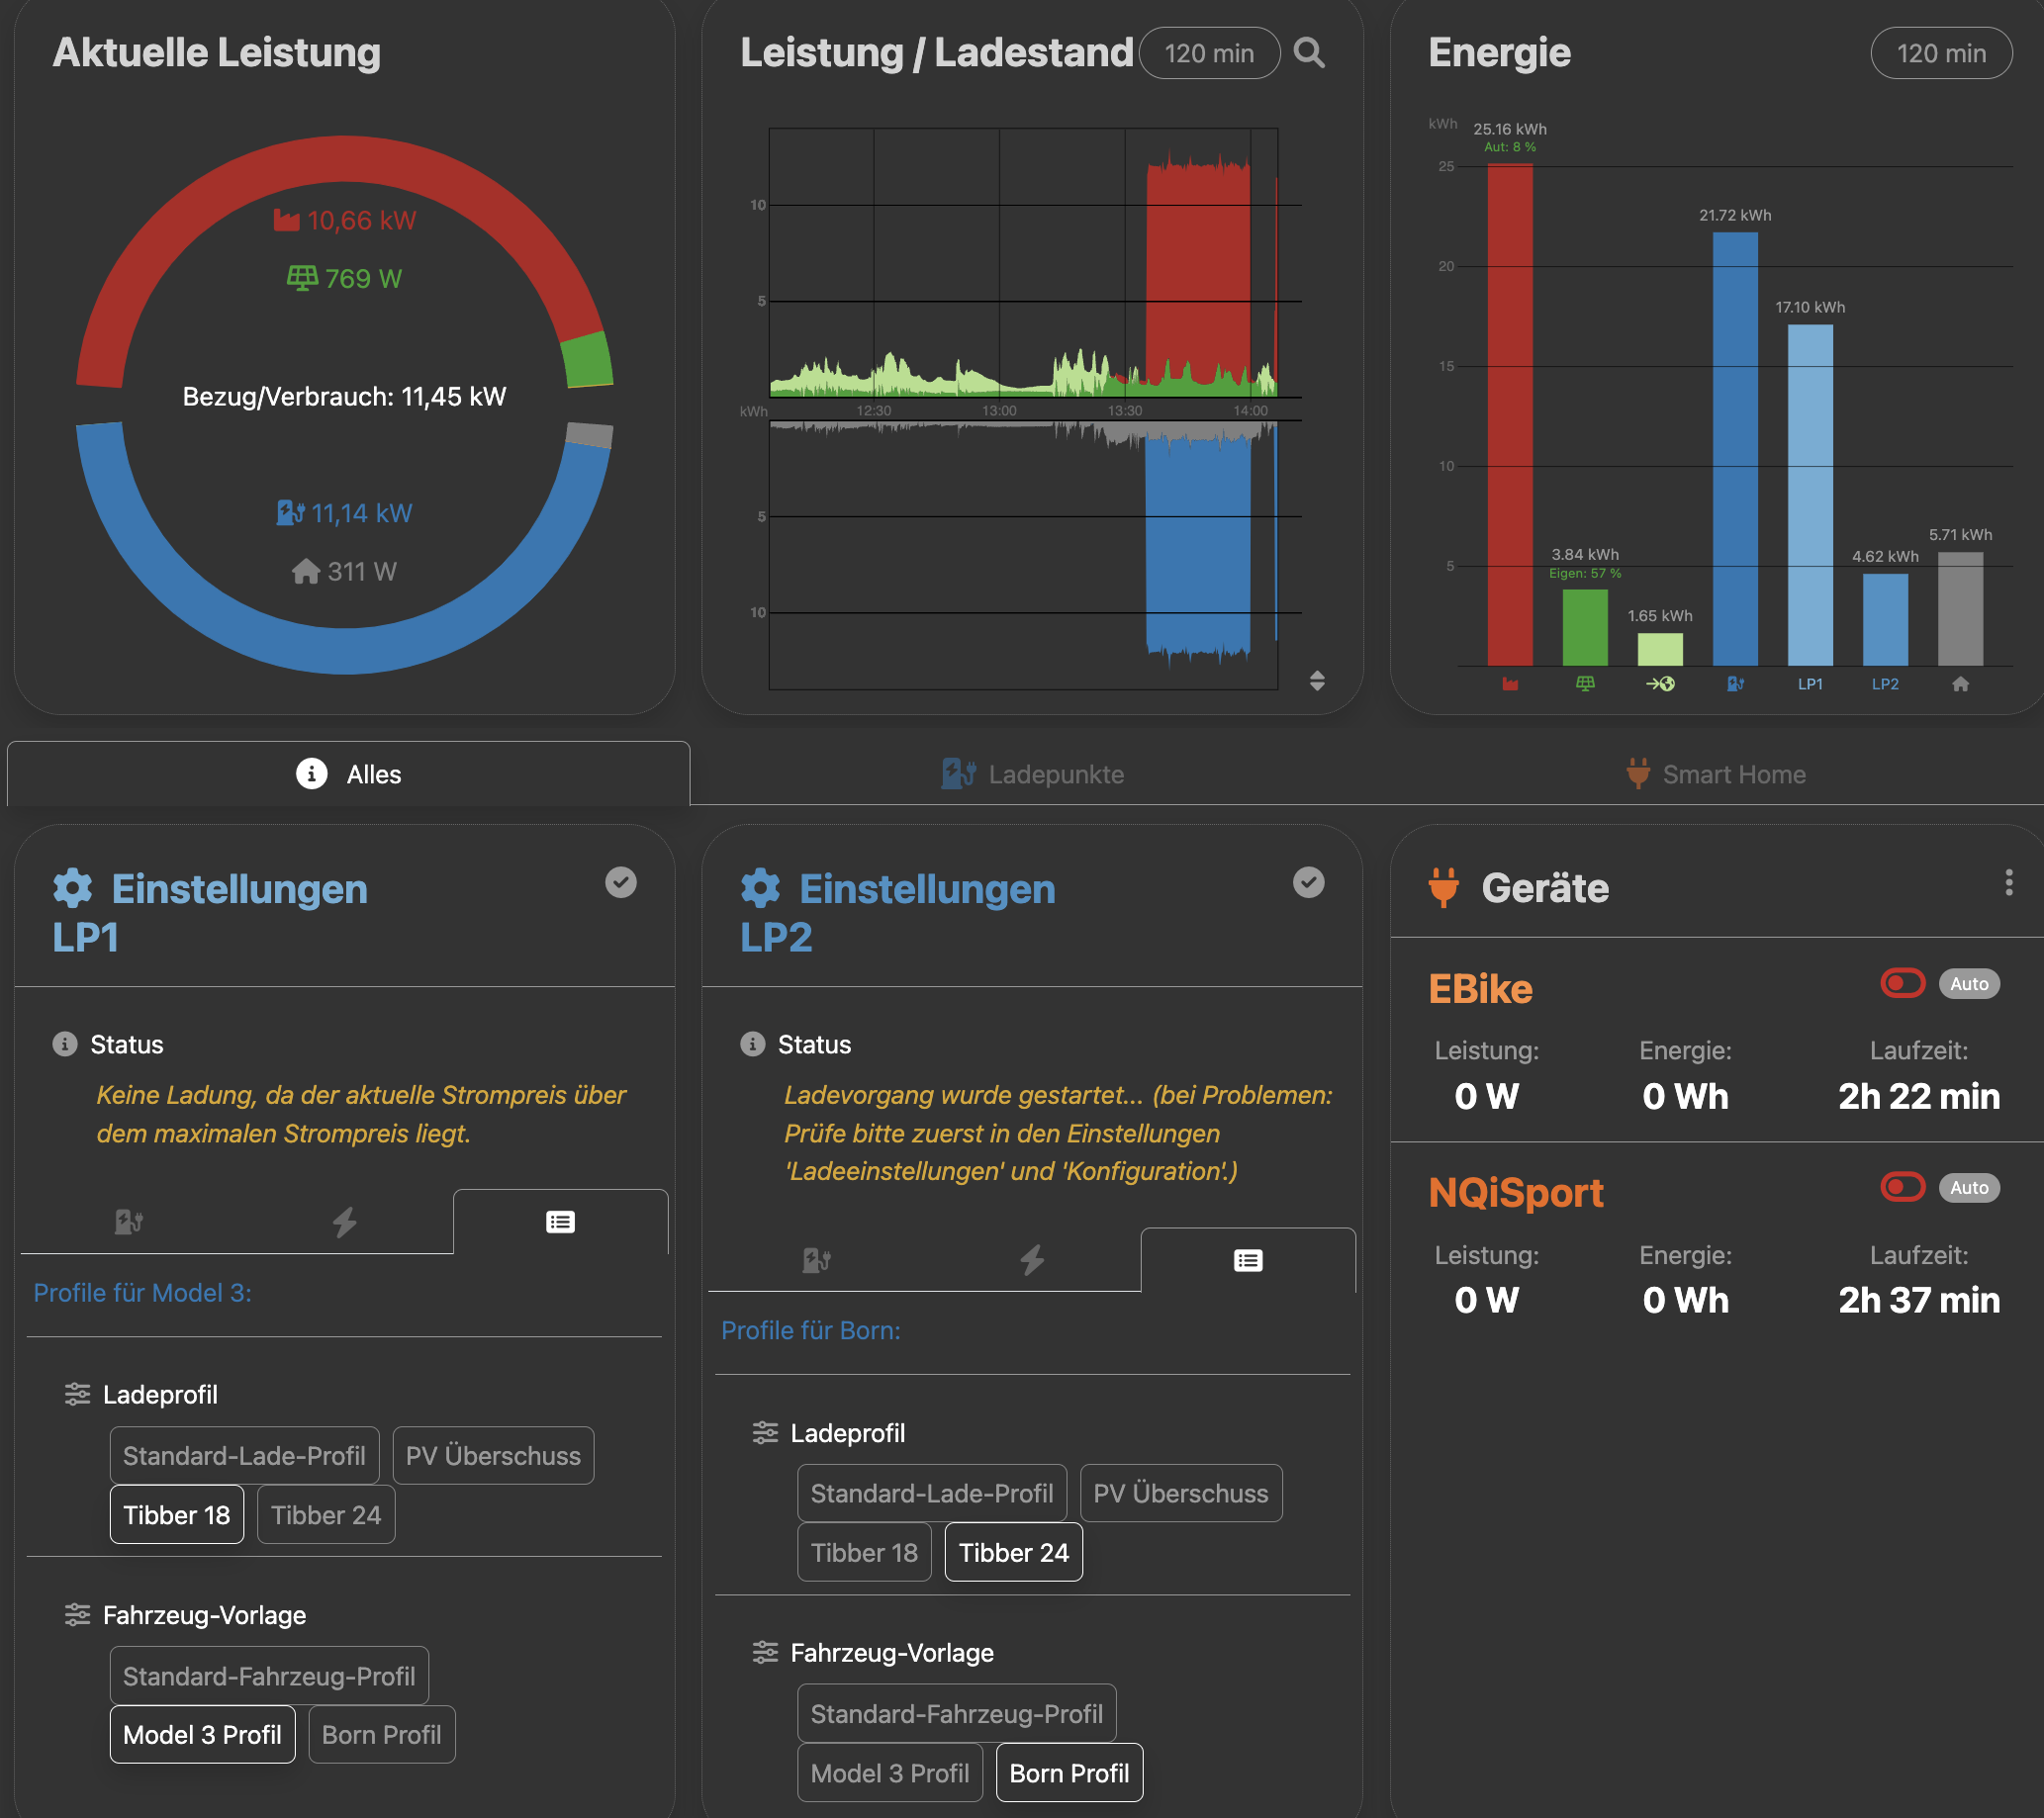Viewport: 2044px width, 1818px height.
Task: Open LP2 lightning bolt icon tab
Action: [1032, 1260]
